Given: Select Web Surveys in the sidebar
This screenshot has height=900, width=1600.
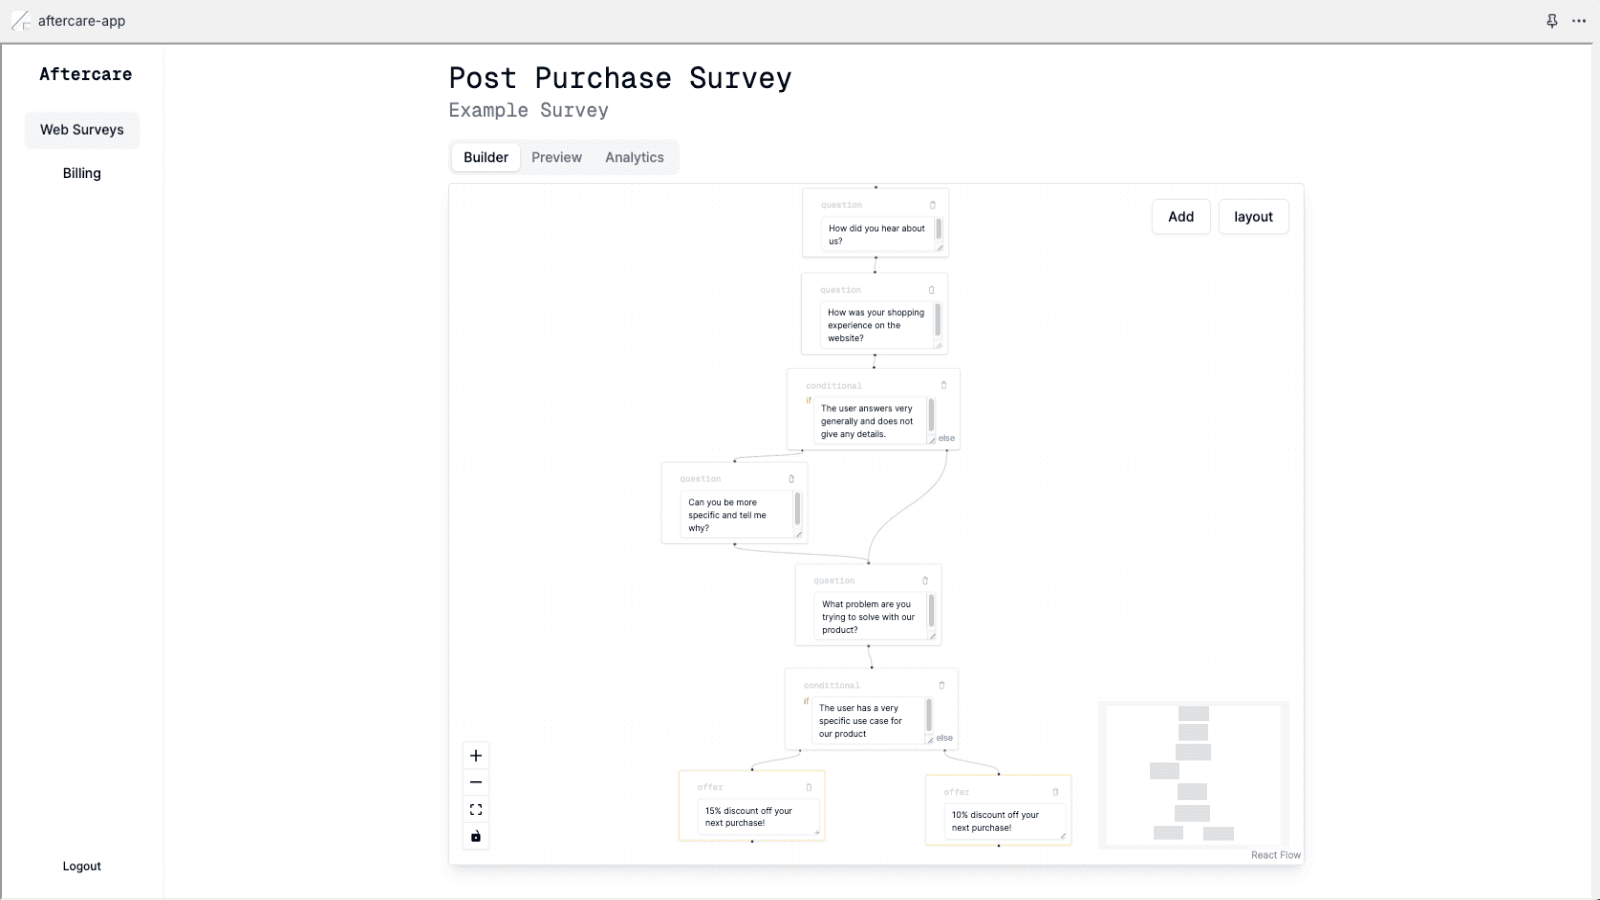Looking at the screenshot, I should (82, 129).
